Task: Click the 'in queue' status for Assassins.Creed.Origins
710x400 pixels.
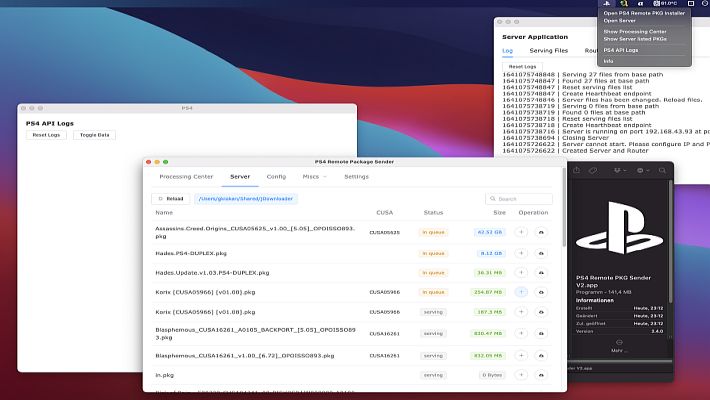Action: click(433, 232)
